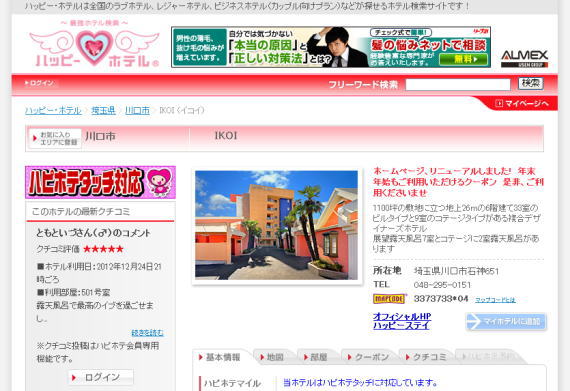Open the IKOI hotel exterior photo
Screen dimensions: 570x391
click(x=276, y=225)
